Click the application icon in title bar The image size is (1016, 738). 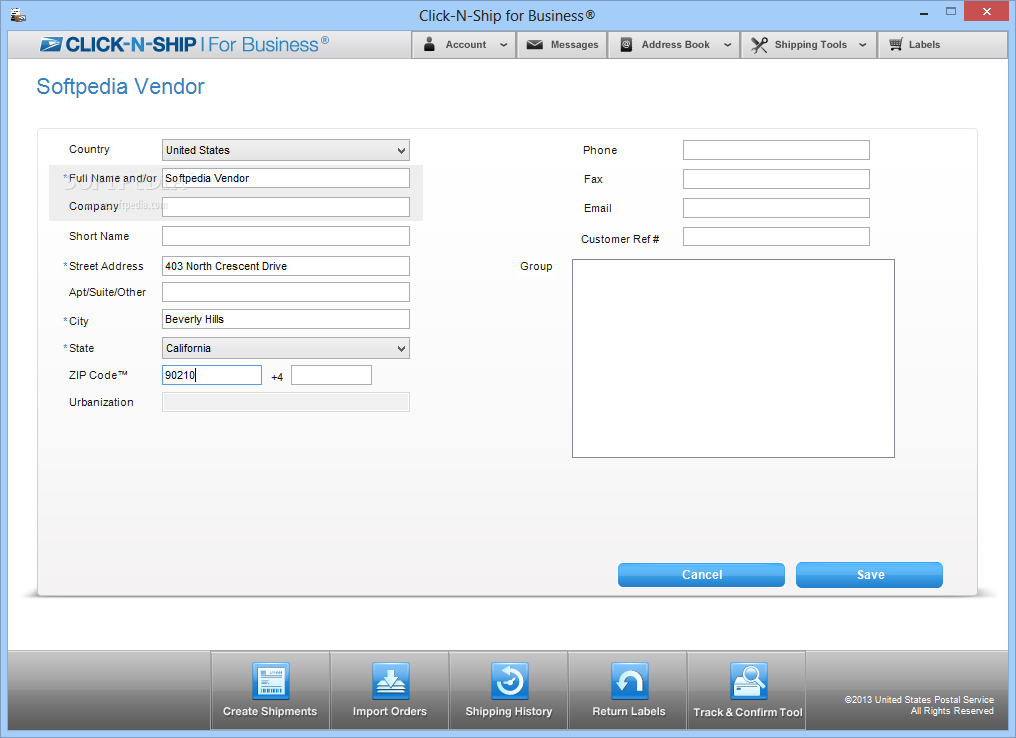point(18,14)
